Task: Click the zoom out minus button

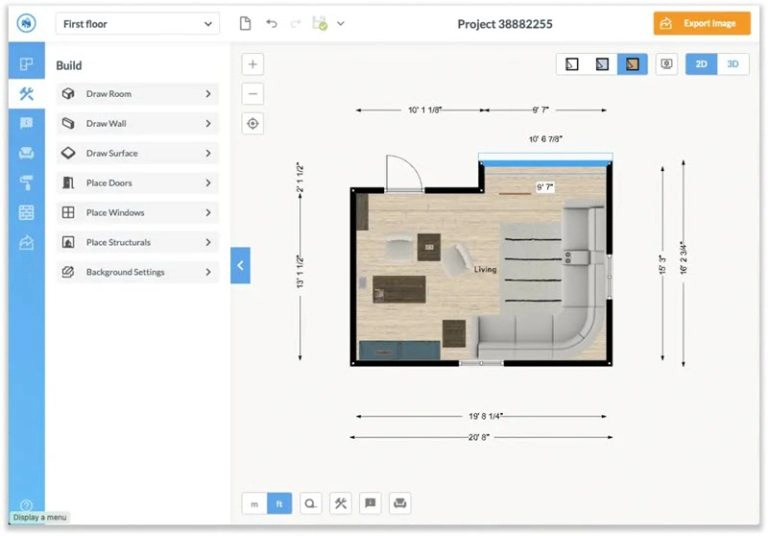Action: pos(253,94)
